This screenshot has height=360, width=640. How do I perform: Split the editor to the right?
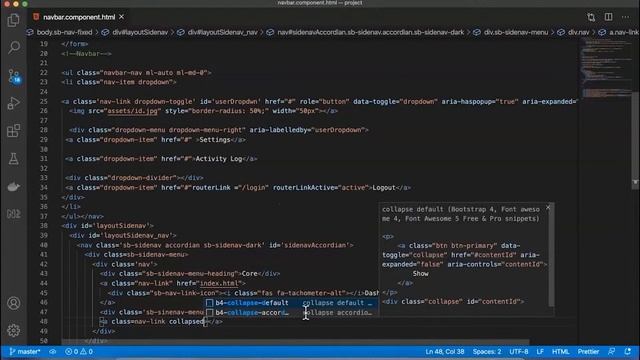[608, 17]
